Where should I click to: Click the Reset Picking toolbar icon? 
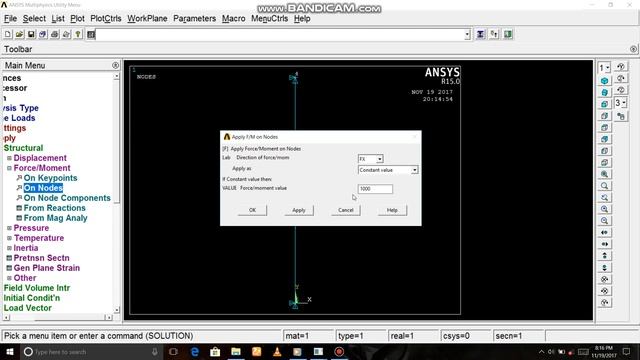click(494, 34)
